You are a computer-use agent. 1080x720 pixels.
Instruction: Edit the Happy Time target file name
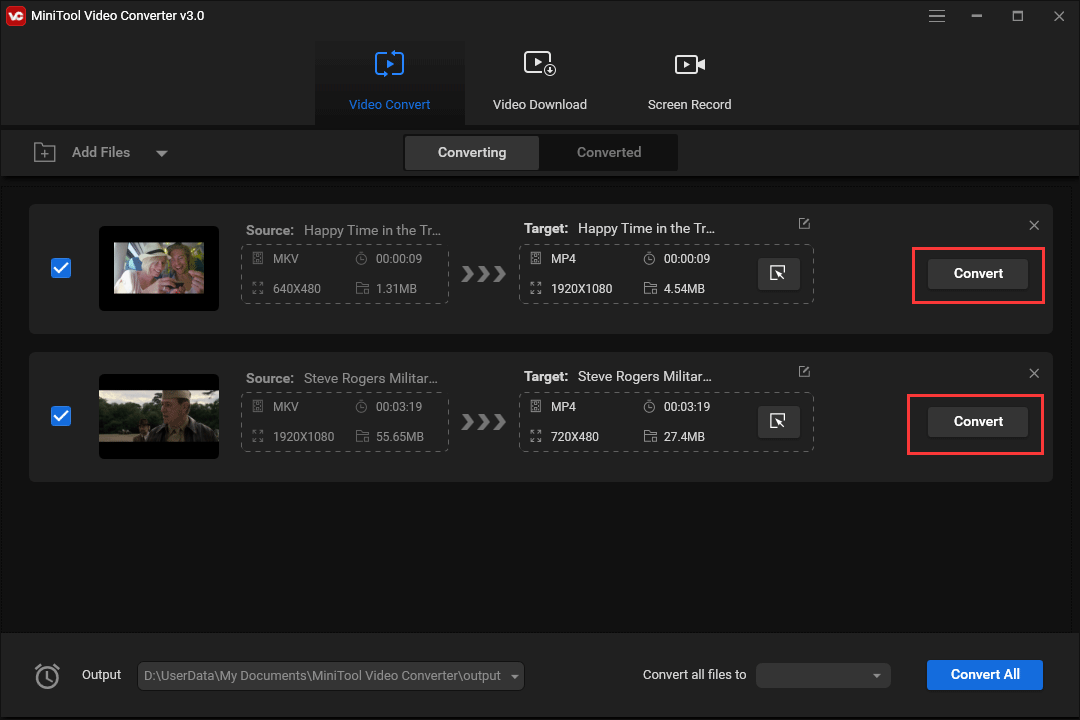pyautogui.click(x=804, y=223)
